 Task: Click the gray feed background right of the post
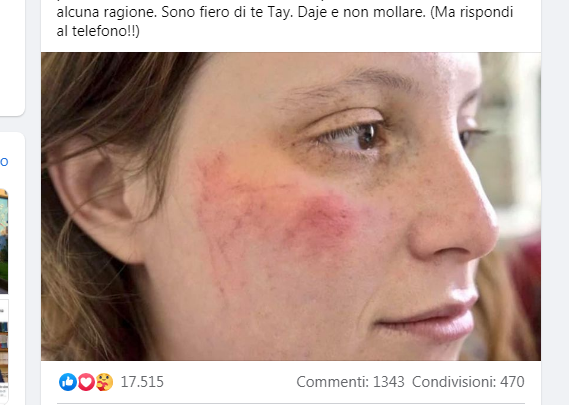point(555,202)
